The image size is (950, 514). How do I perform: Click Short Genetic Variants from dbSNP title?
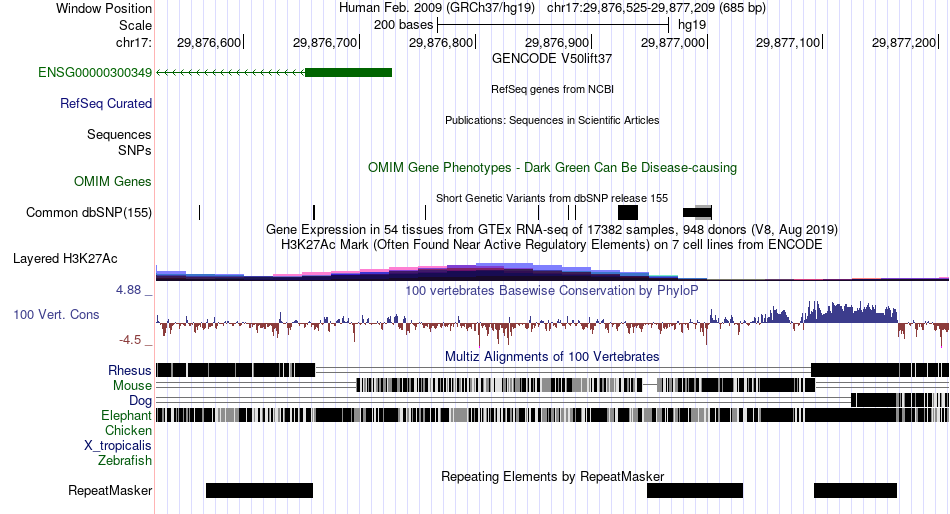click(x=552, y=198)
